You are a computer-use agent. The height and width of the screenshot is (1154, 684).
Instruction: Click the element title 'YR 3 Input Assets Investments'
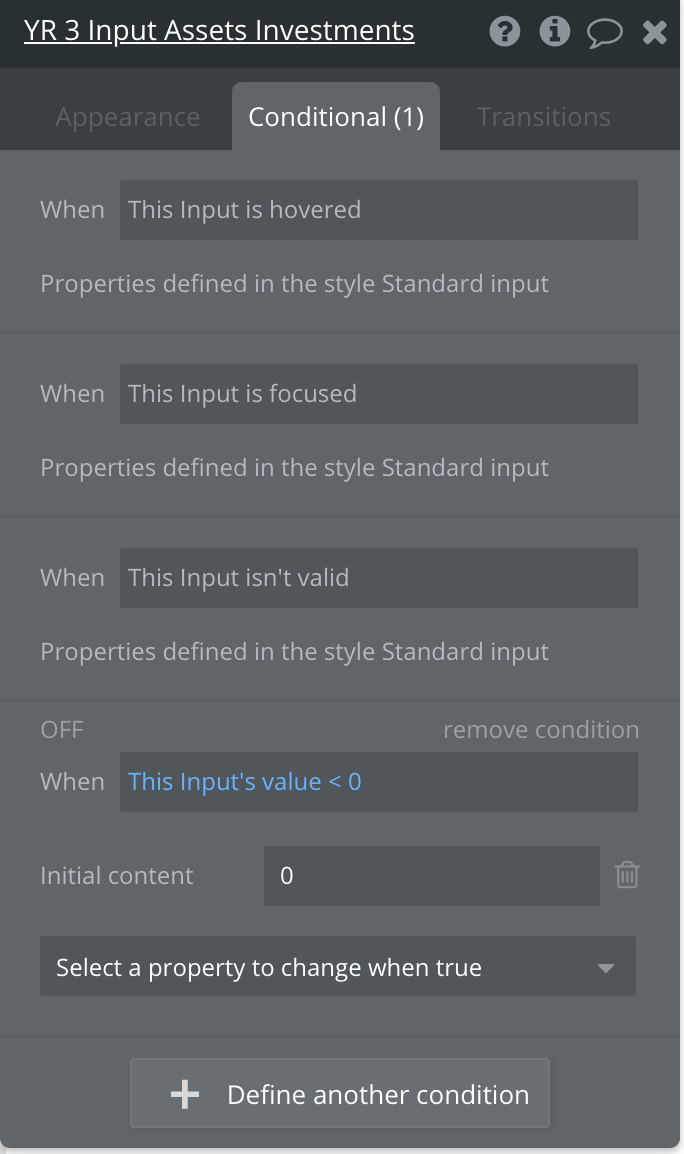click(219, 31)
